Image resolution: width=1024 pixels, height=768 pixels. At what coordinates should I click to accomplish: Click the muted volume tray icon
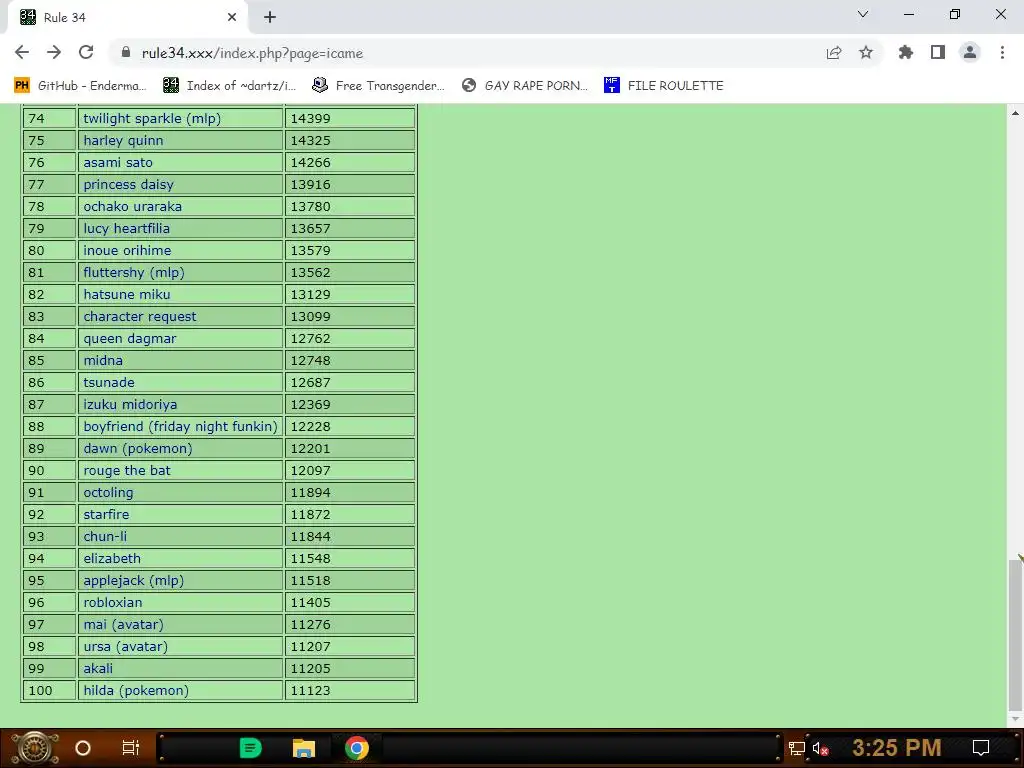(820, 748)
